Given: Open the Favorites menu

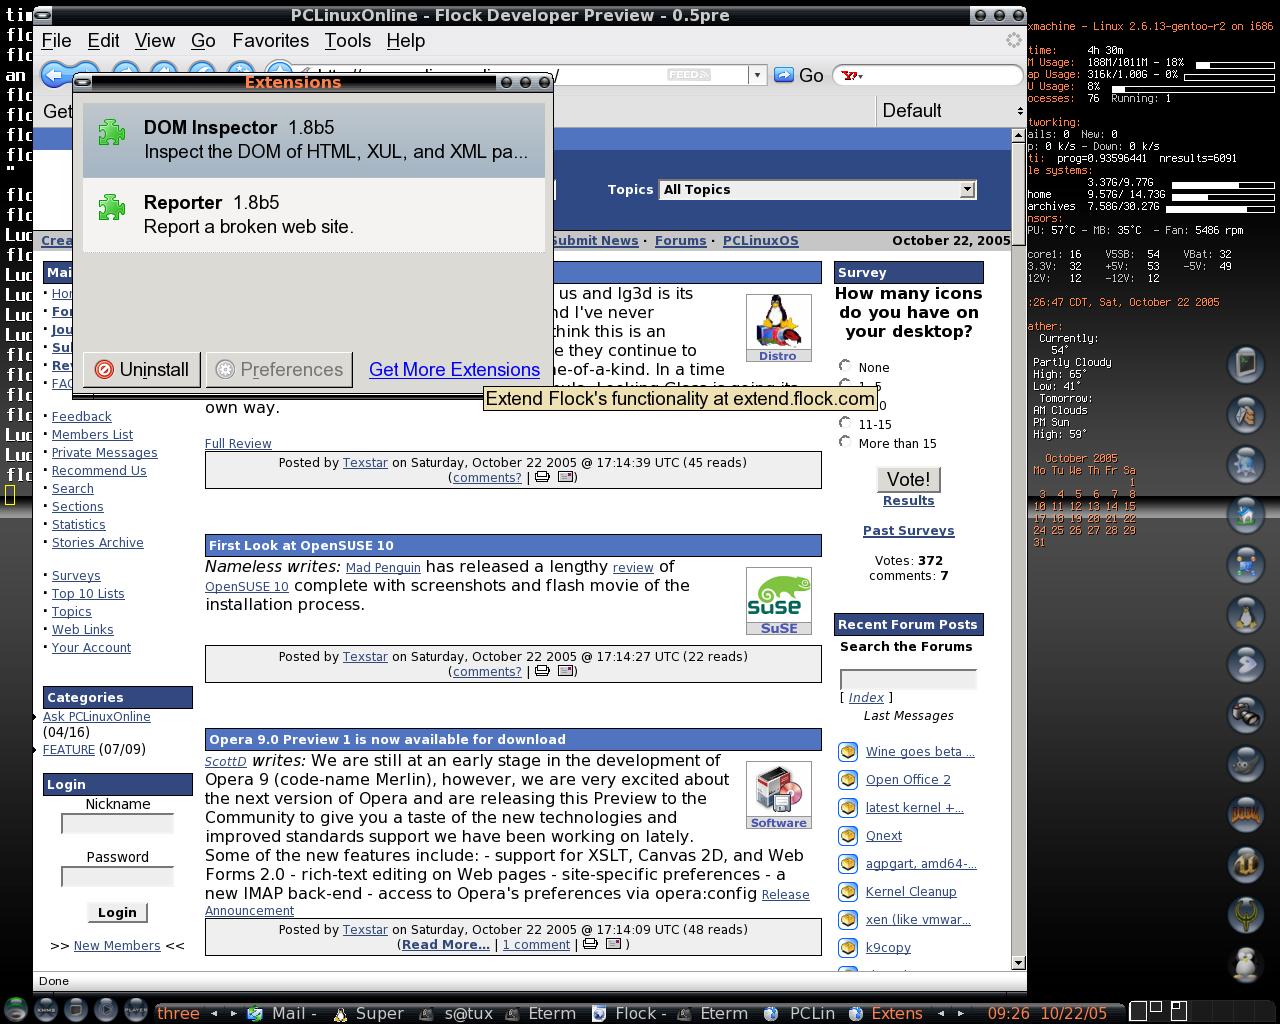Looking at the screenshot, I should (270, 41).
